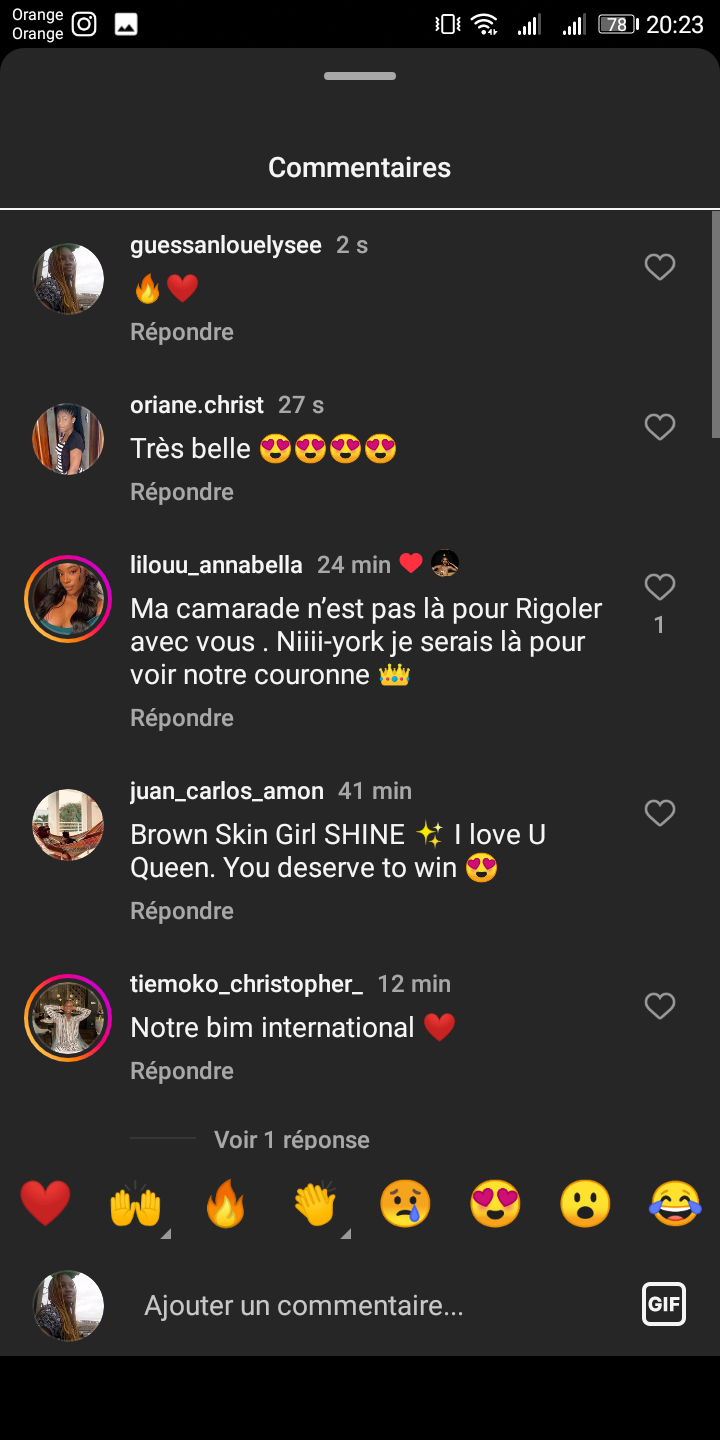
Task: Open clapping hands emoji skin tone options
Action: click(346, 1234)
